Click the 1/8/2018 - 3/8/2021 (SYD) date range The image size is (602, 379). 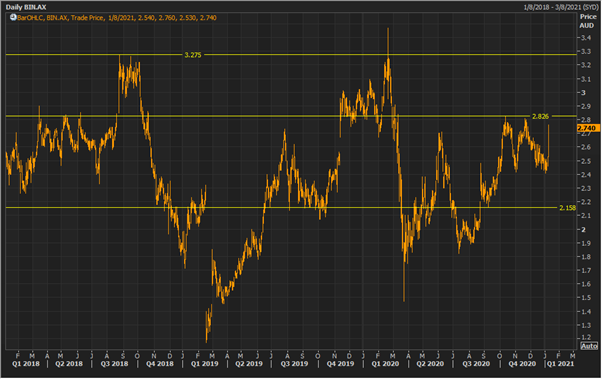[x=560, y=7]
